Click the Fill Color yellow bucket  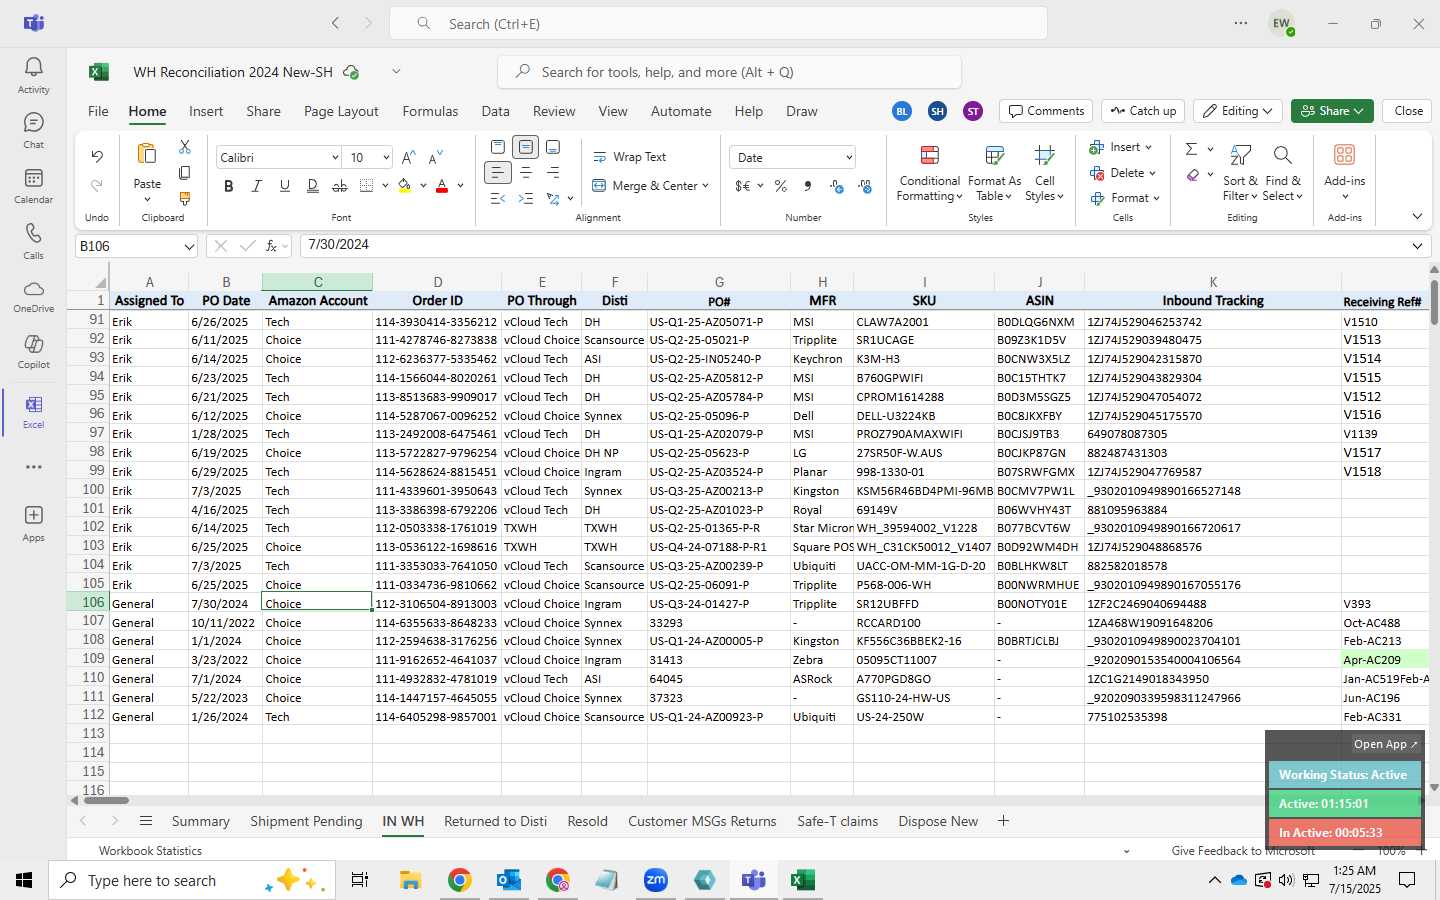[x=404, y=186]
